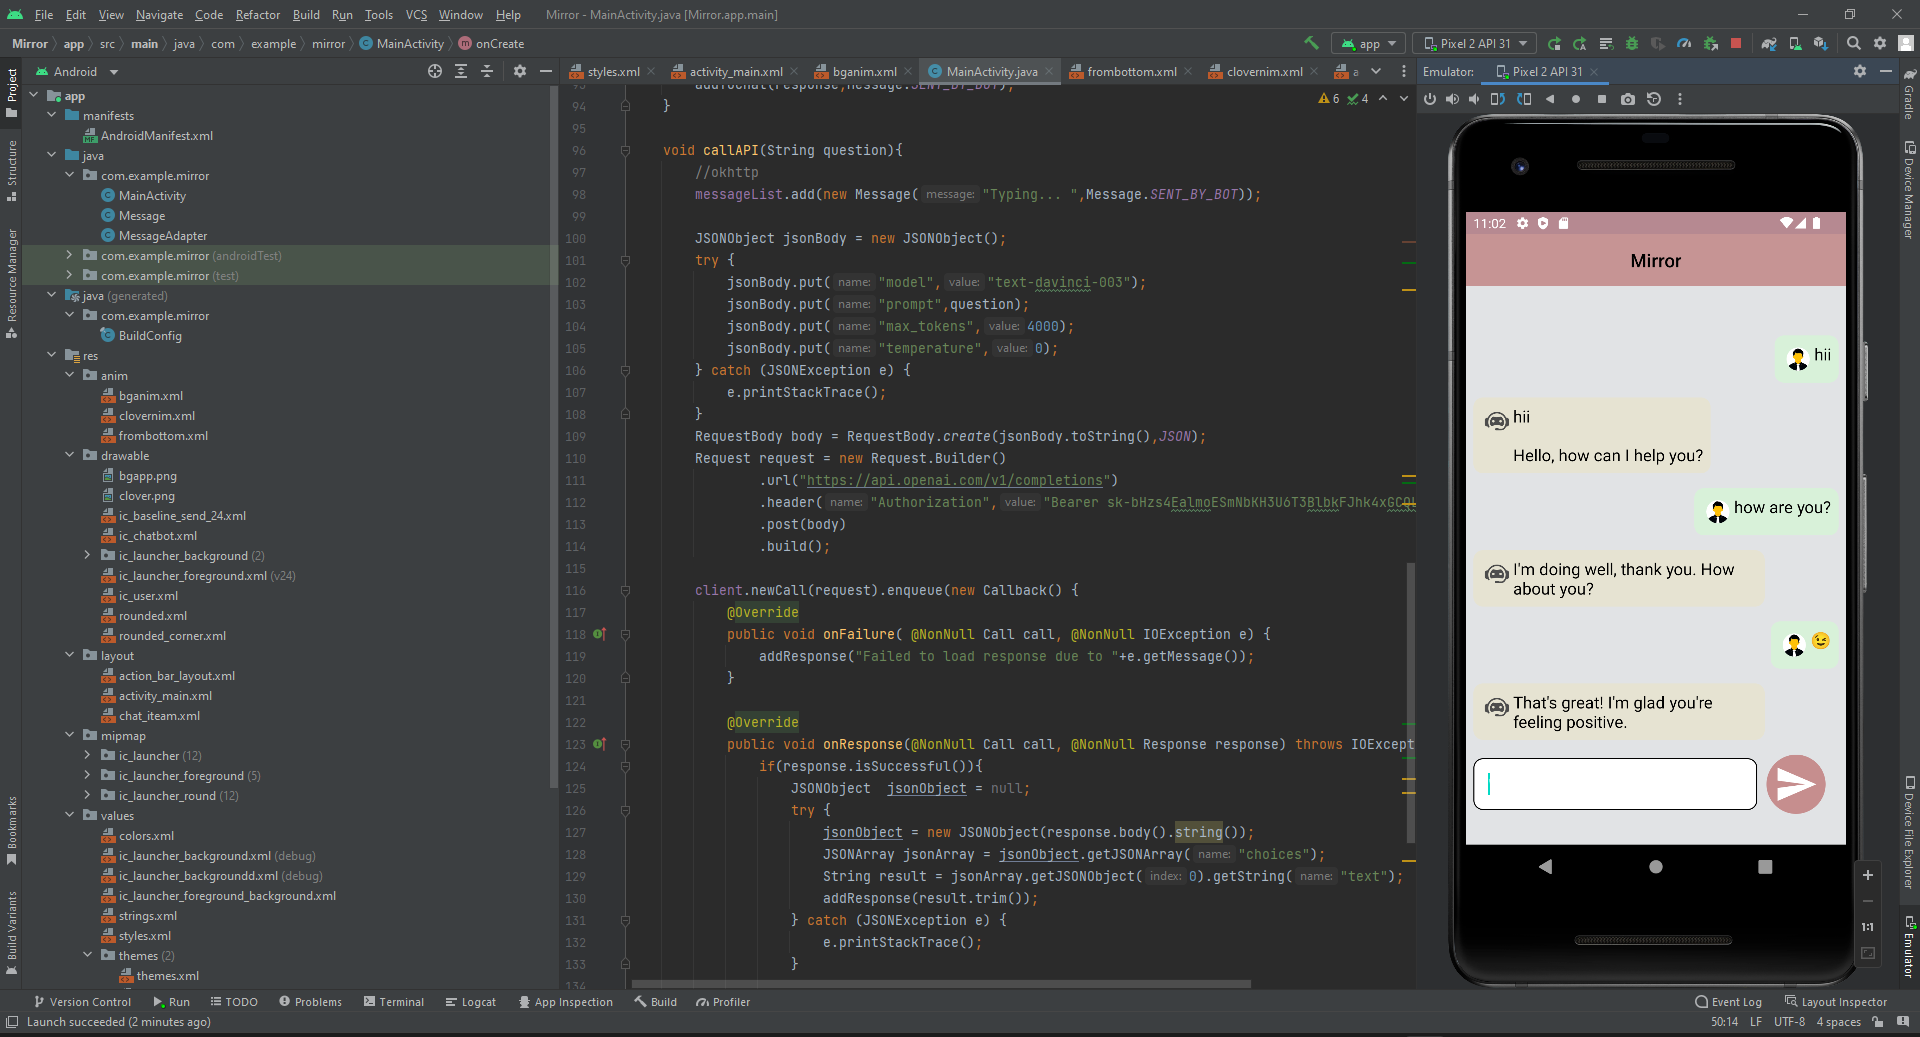
Task: Open the Pixel 2 API 31 device dropdown
Action: click(x=1475, y=43)
